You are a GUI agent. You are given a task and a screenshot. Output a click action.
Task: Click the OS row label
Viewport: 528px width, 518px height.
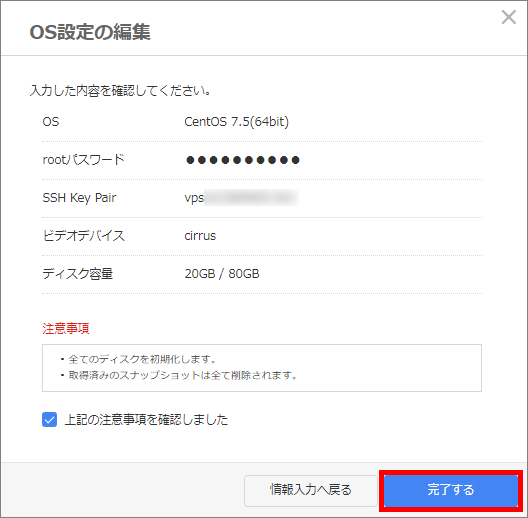click(51, 122)
